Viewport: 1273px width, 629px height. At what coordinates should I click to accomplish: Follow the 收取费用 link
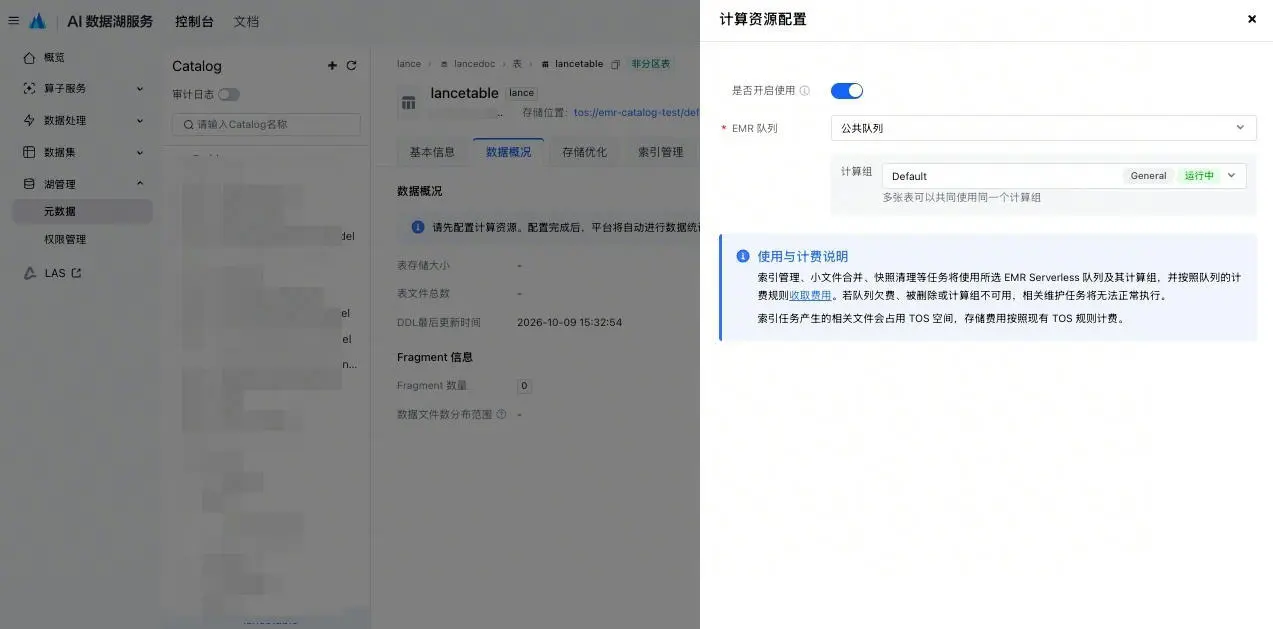click(x=810, y=295)
